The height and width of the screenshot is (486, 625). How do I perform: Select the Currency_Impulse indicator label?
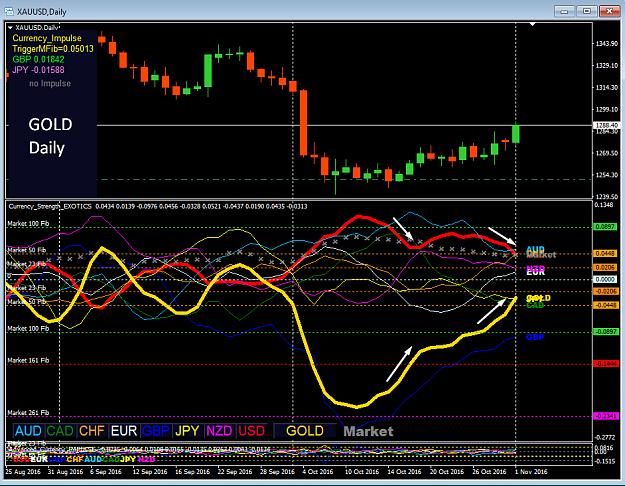[47, 38]
